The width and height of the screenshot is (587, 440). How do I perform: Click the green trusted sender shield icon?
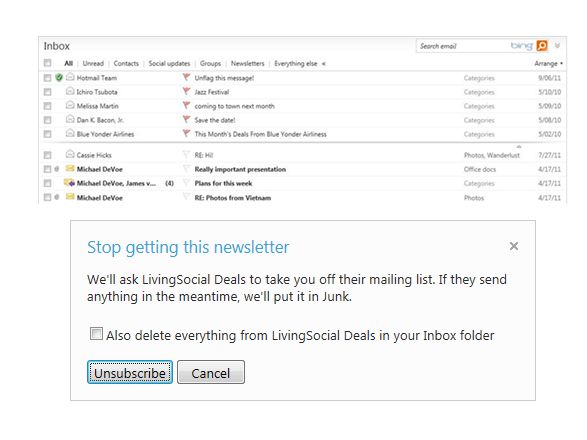coord(59,78)
